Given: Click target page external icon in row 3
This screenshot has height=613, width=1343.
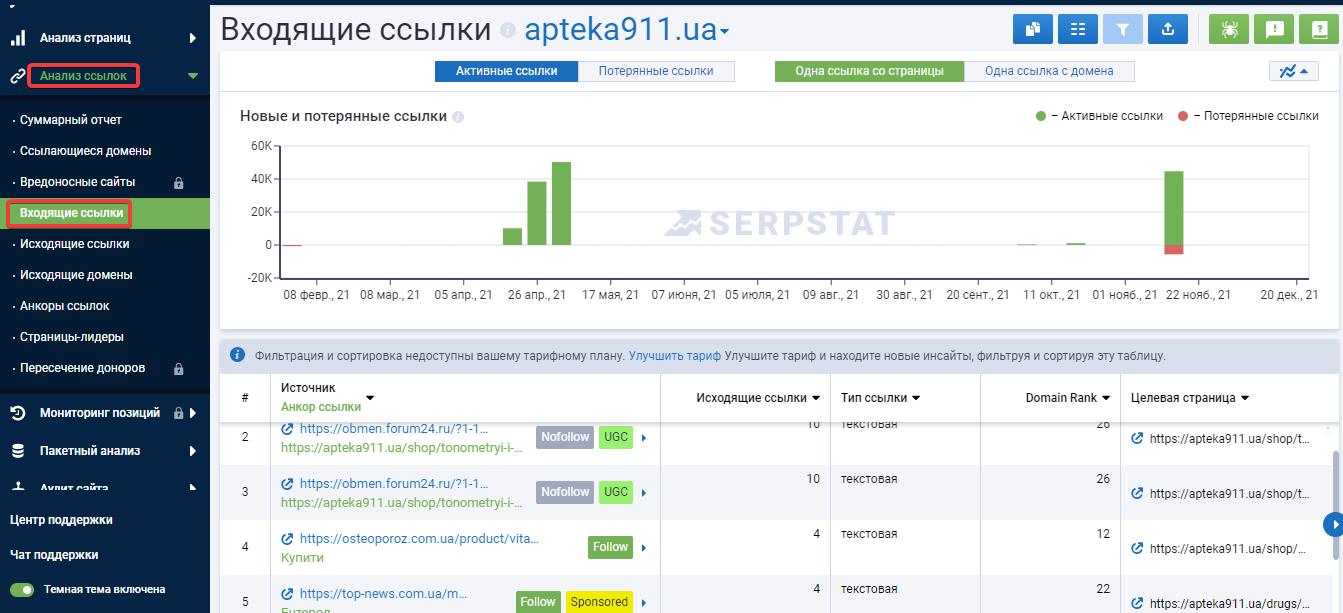Looking at the screenshot, I should 1138,494.
